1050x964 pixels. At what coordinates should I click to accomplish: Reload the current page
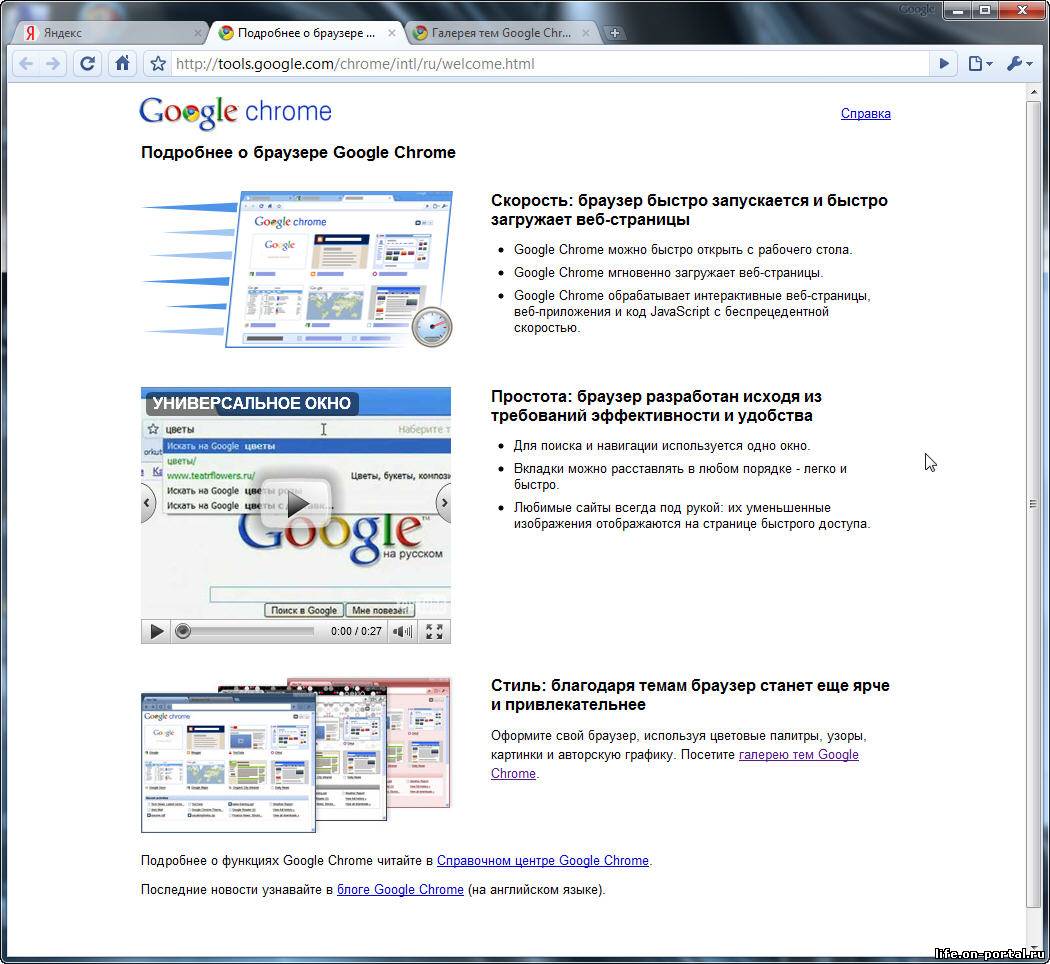click(x=87, y=64)
